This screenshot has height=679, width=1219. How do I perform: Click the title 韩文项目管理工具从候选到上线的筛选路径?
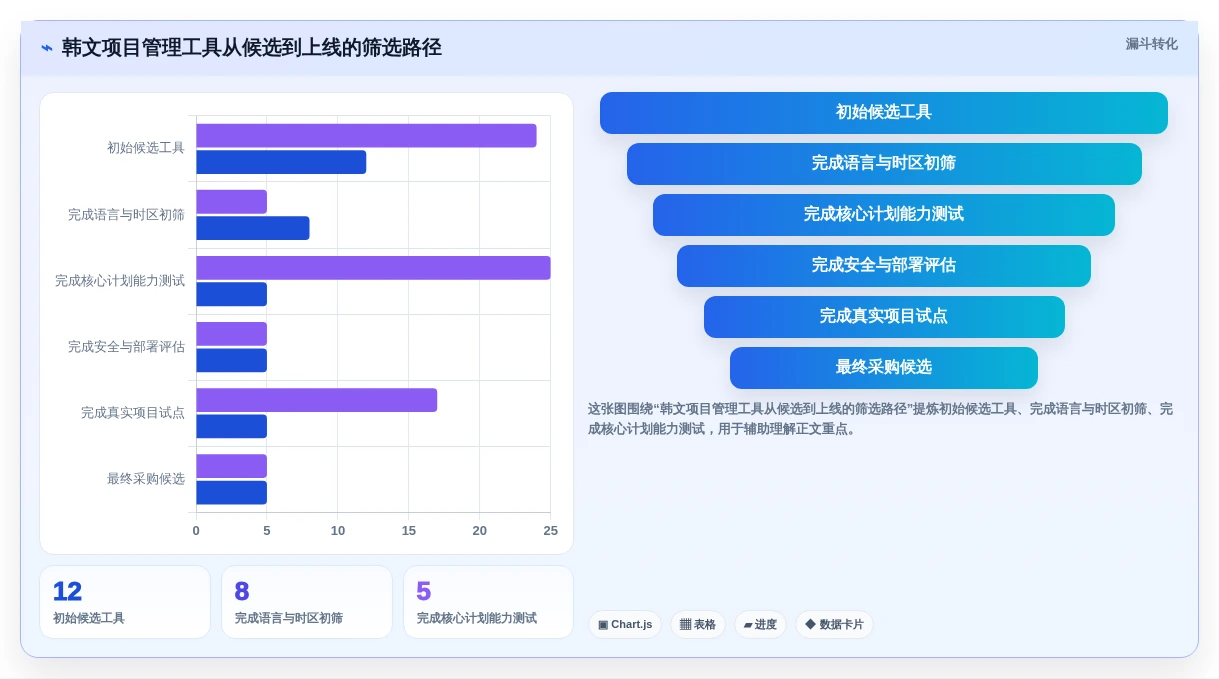point(252,48)
